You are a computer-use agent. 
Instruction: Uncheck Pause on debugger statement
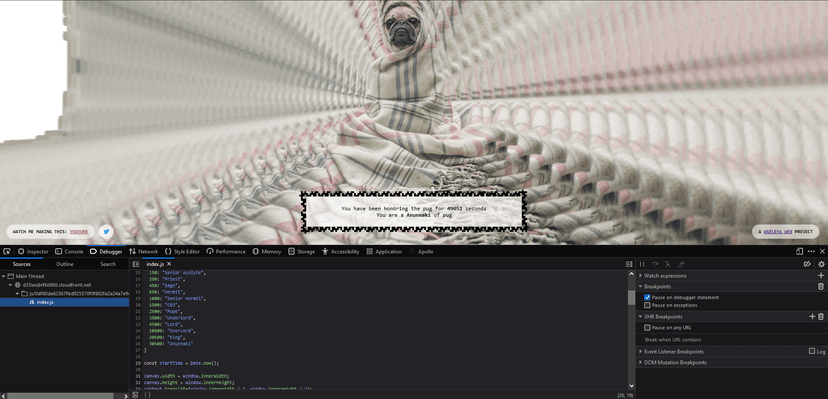pos(647,298)
